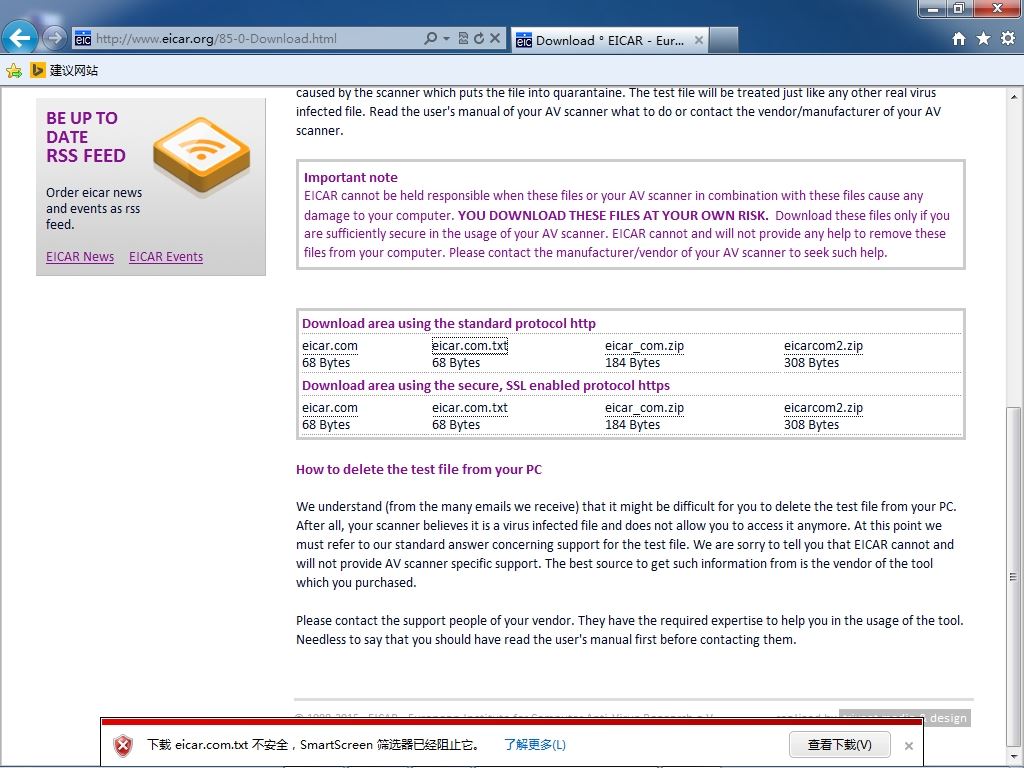Open the 了解更多(L) link

535,744
